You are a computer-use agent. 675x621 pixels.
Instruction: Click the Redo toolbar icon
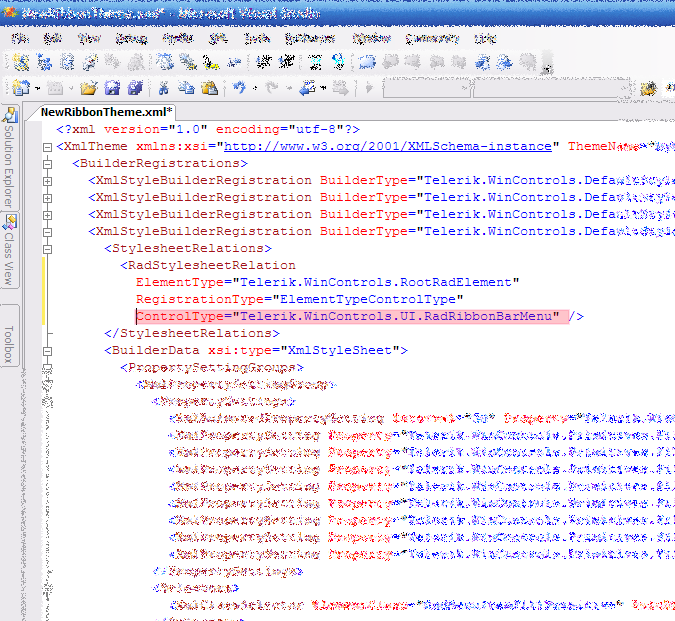pyautogui.click(x=271, y=88)
